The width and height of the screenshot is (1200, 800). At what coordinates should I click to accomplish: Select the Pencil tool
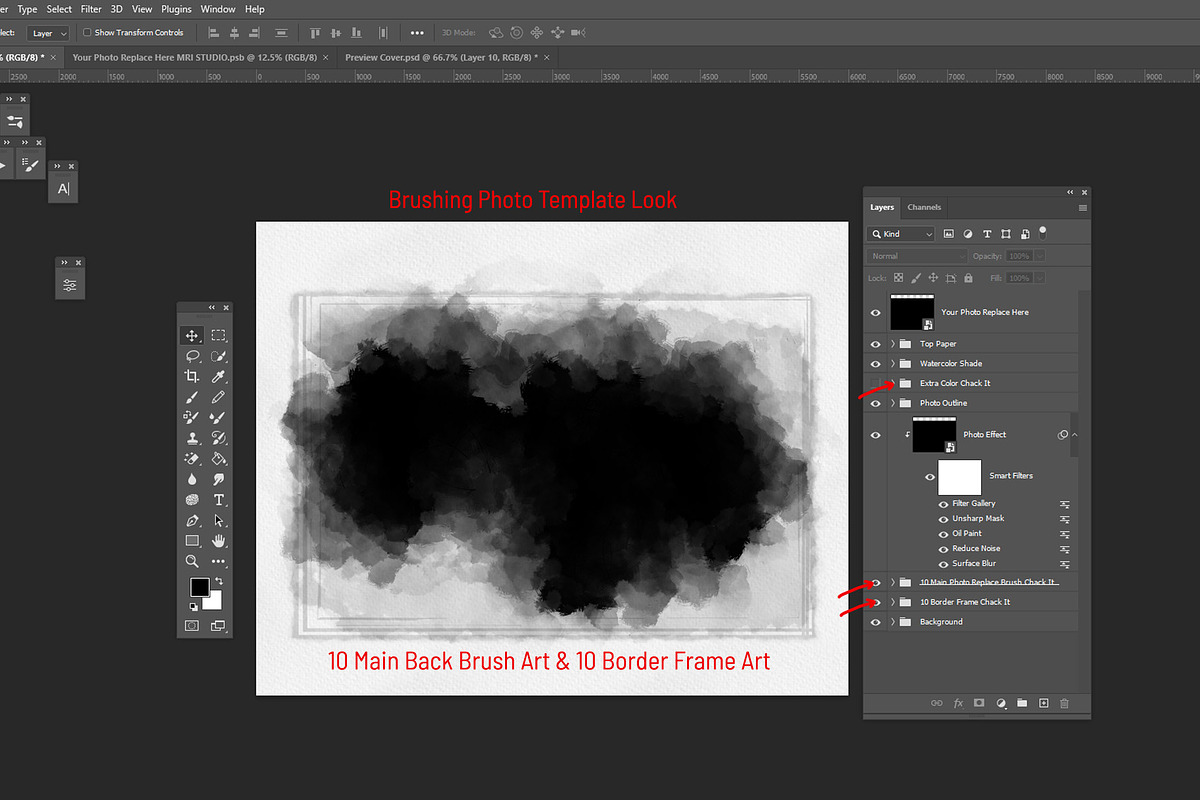218,397
